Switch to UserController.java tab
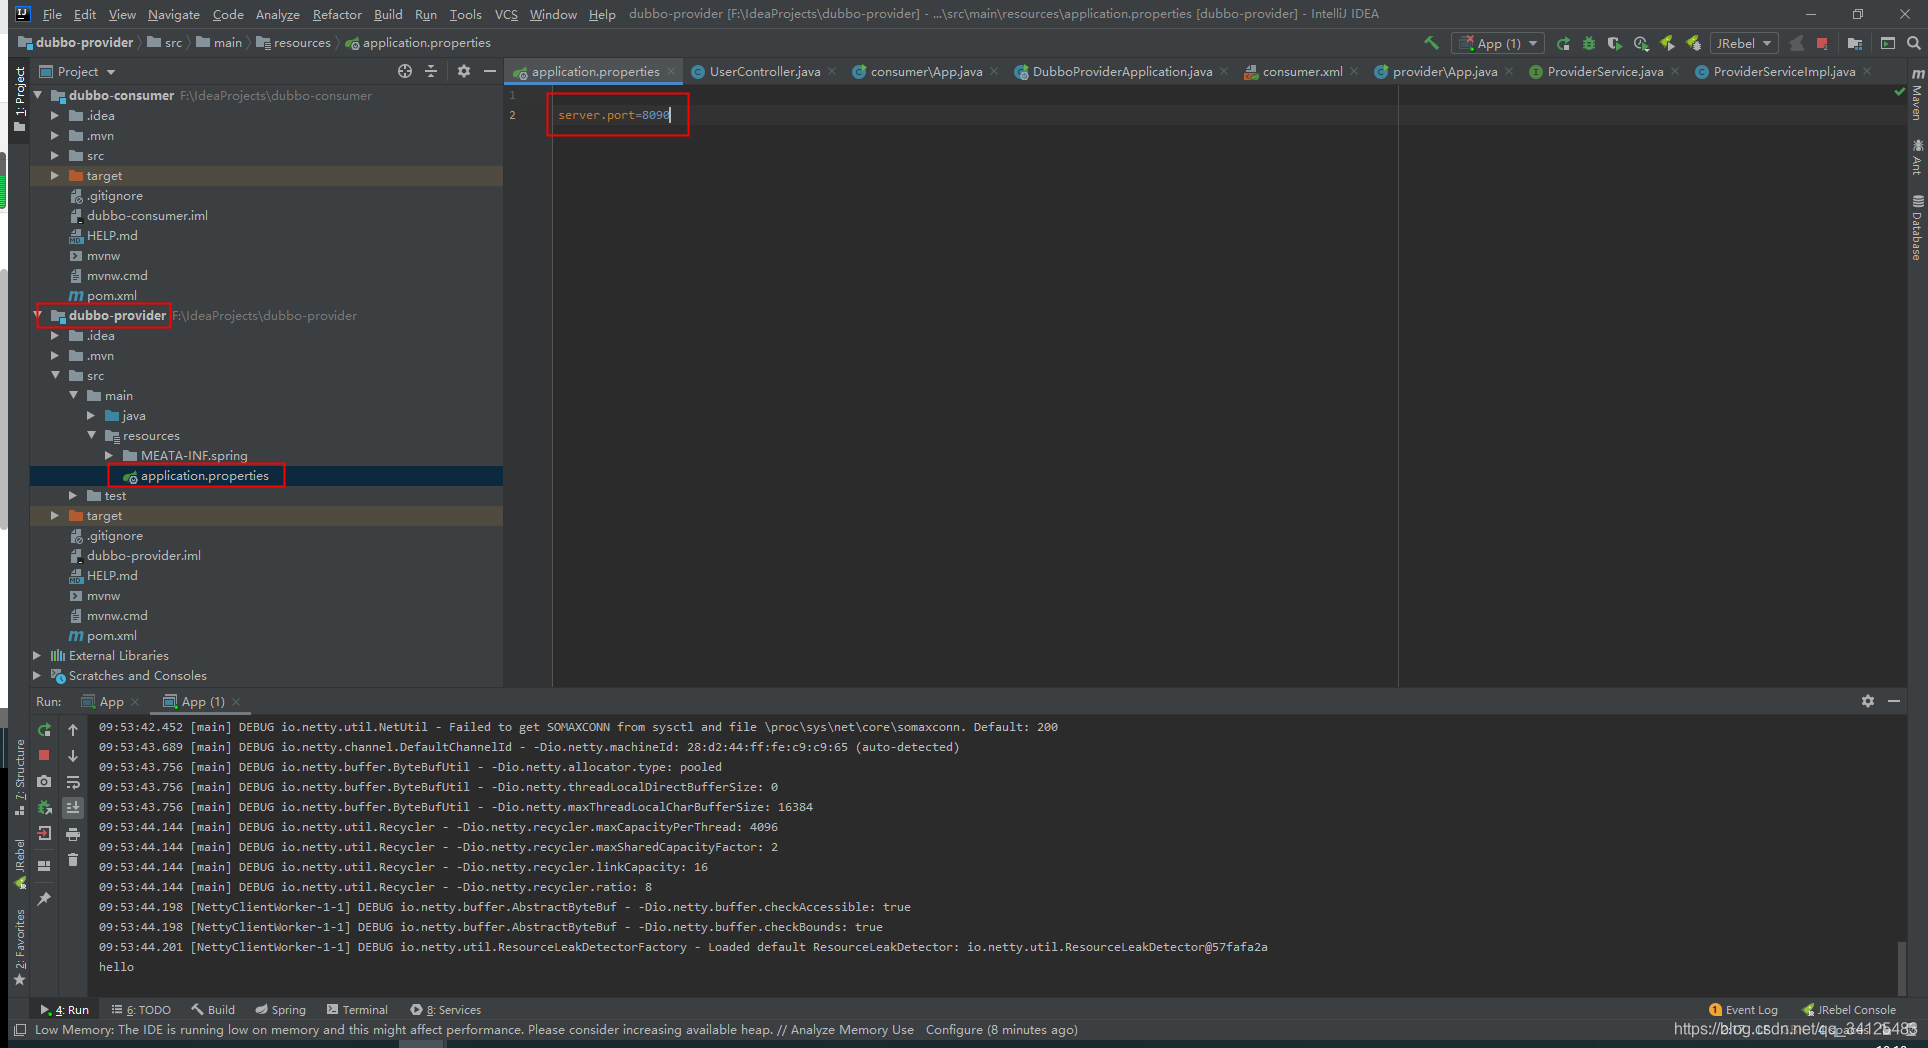The height and width of the screenshot is (1048, 1928). coord(765,71)
